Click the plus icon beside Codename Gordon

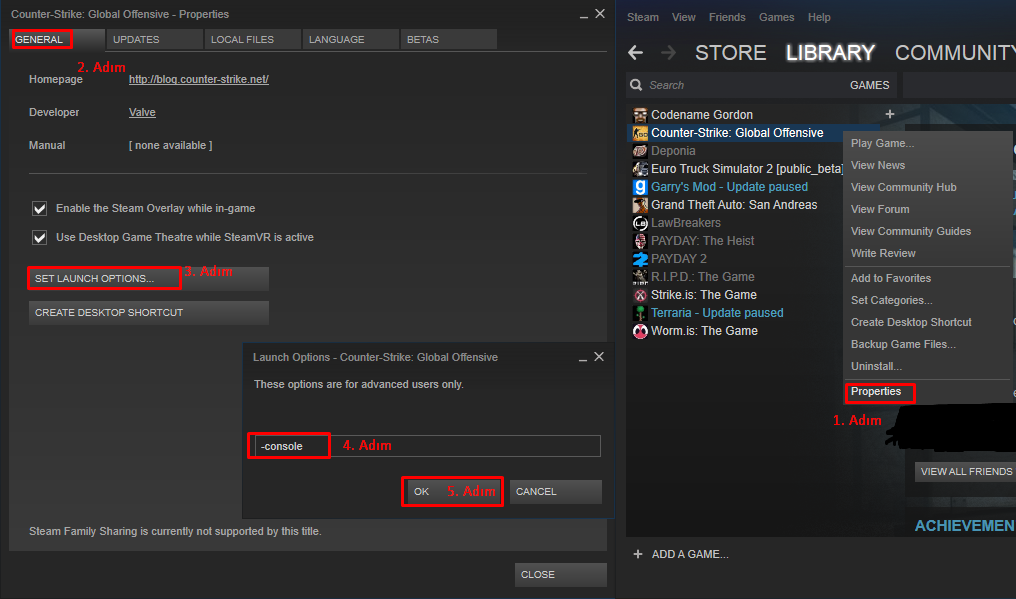click(x=890, y=114)
